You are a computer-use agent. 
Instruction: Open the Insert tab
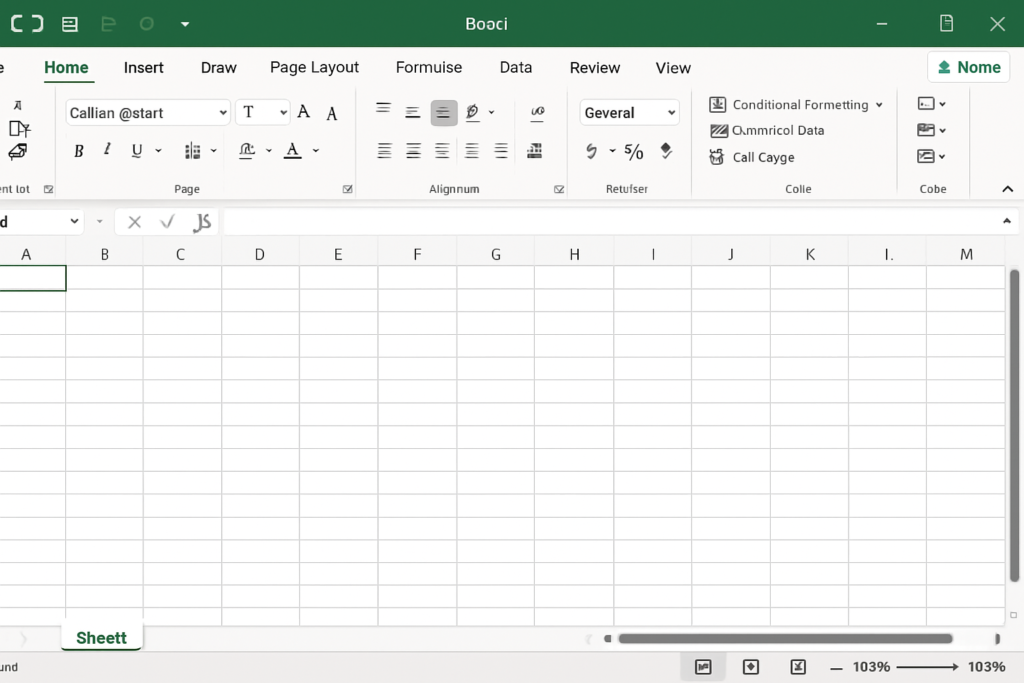pos(144,67)
